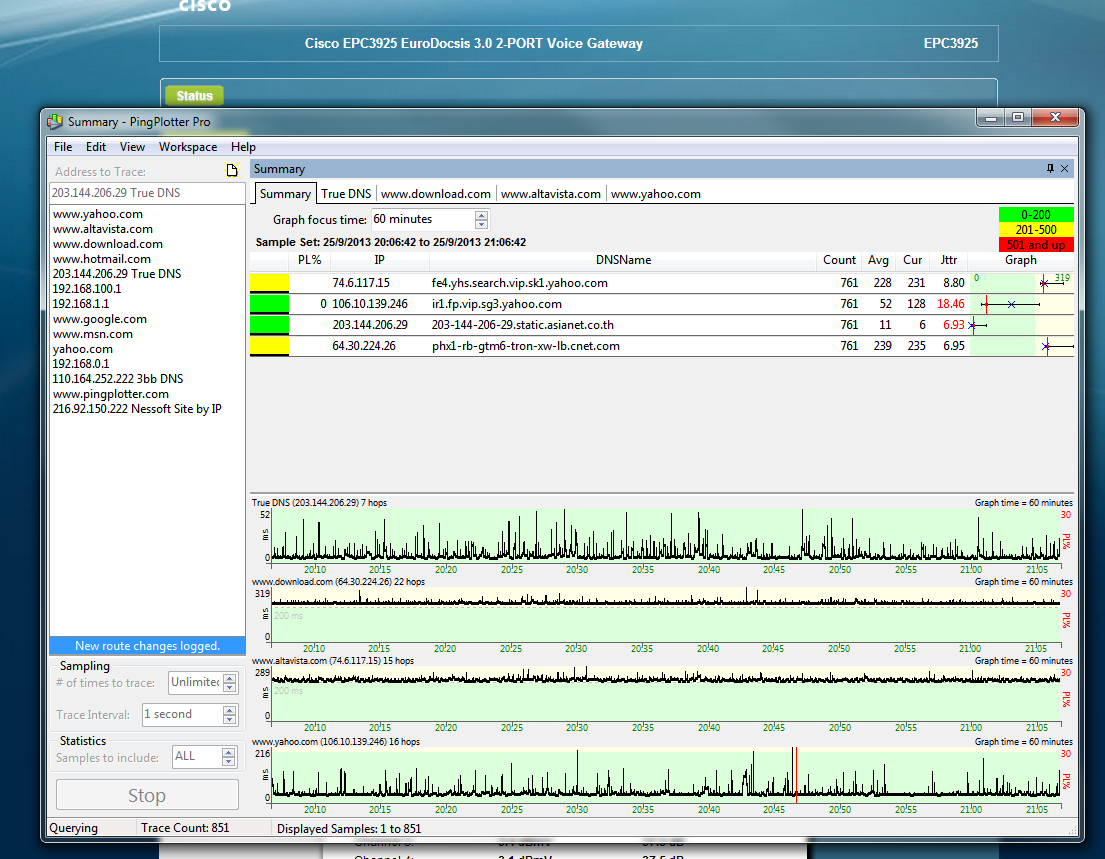Click the PingPlotter Pro icon in title bar
This screenshot has height=859, width=1105.
click(55, 122)
